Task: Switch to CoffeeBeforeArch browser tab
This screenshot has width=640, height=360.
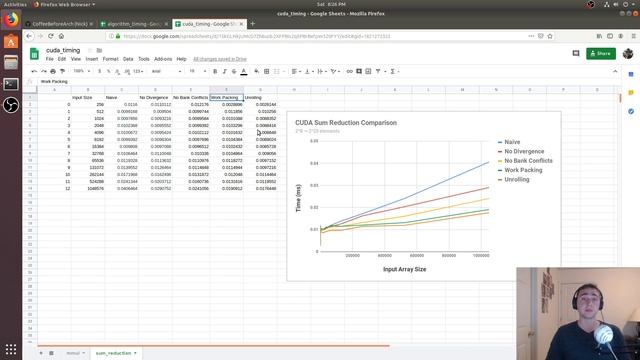Action: pyautogui.click(x=60, y=24)
